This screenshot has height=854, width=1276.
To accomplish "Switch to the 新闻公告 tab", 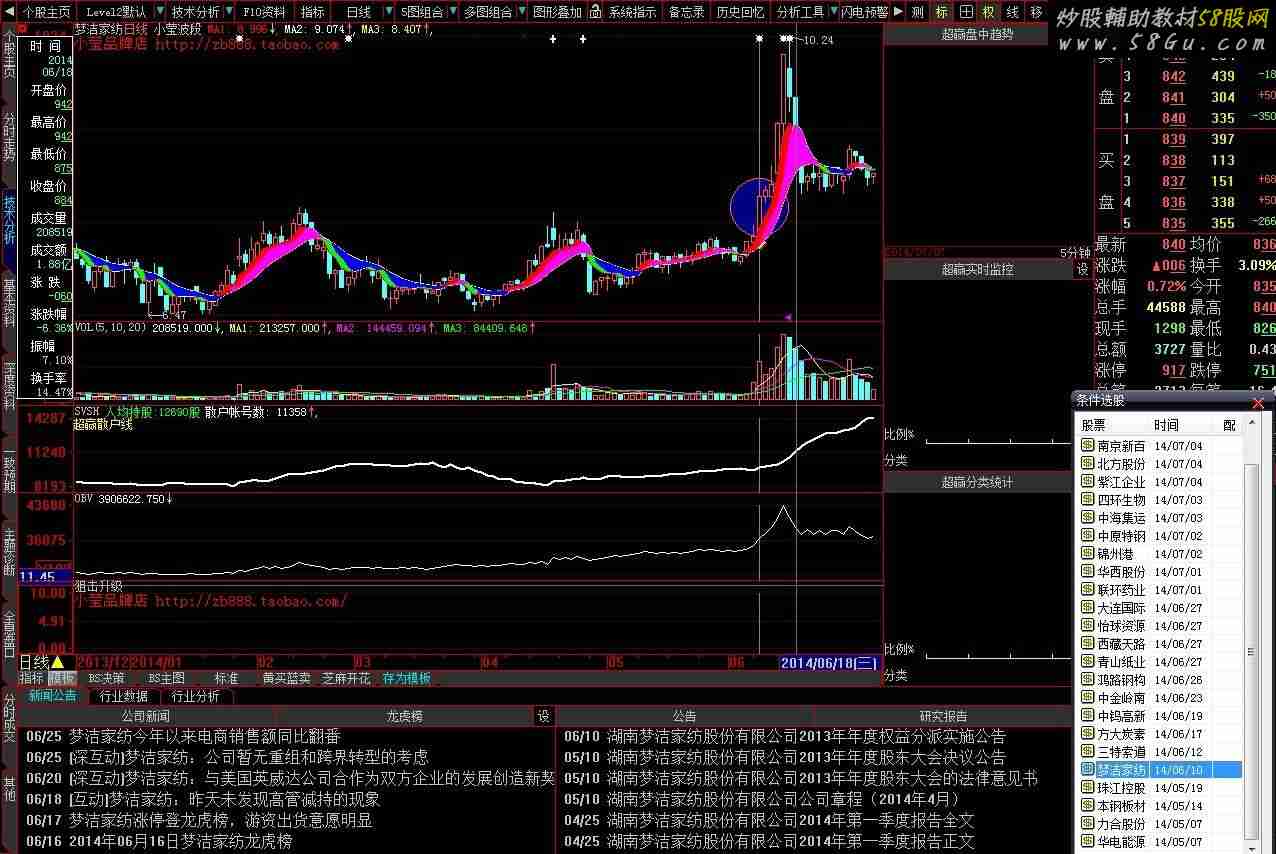I will [x=52, y=695].
